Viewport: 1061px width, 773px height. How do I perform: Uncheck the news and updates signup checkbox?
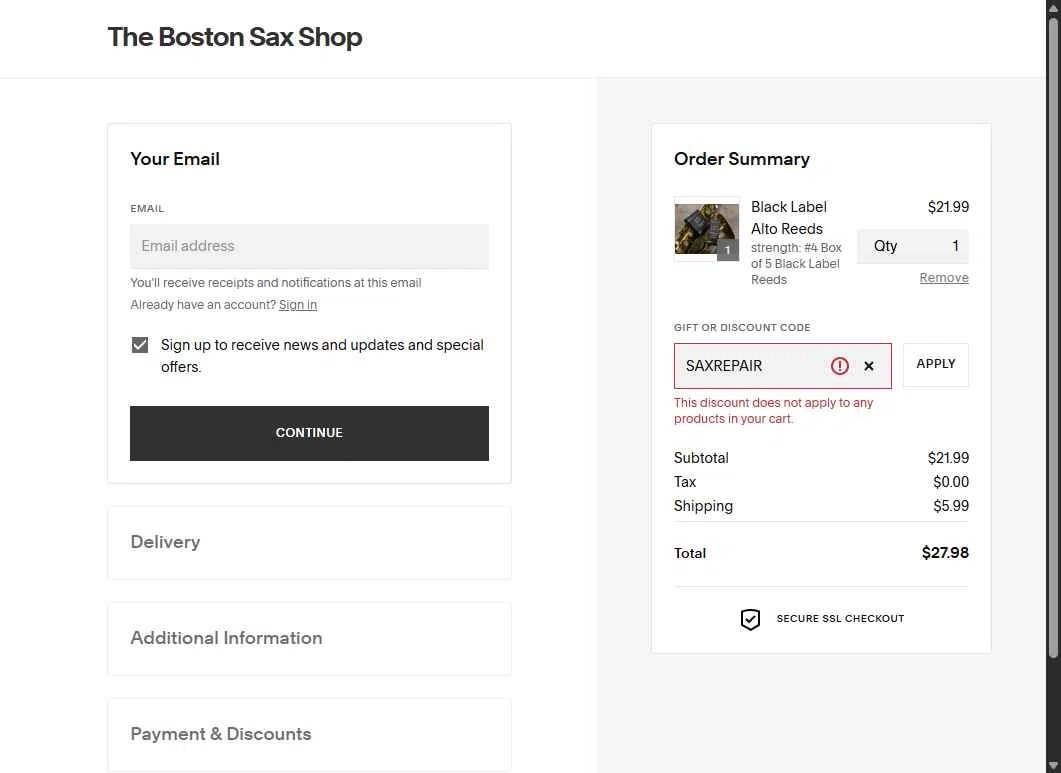click(x=140, y=345)
